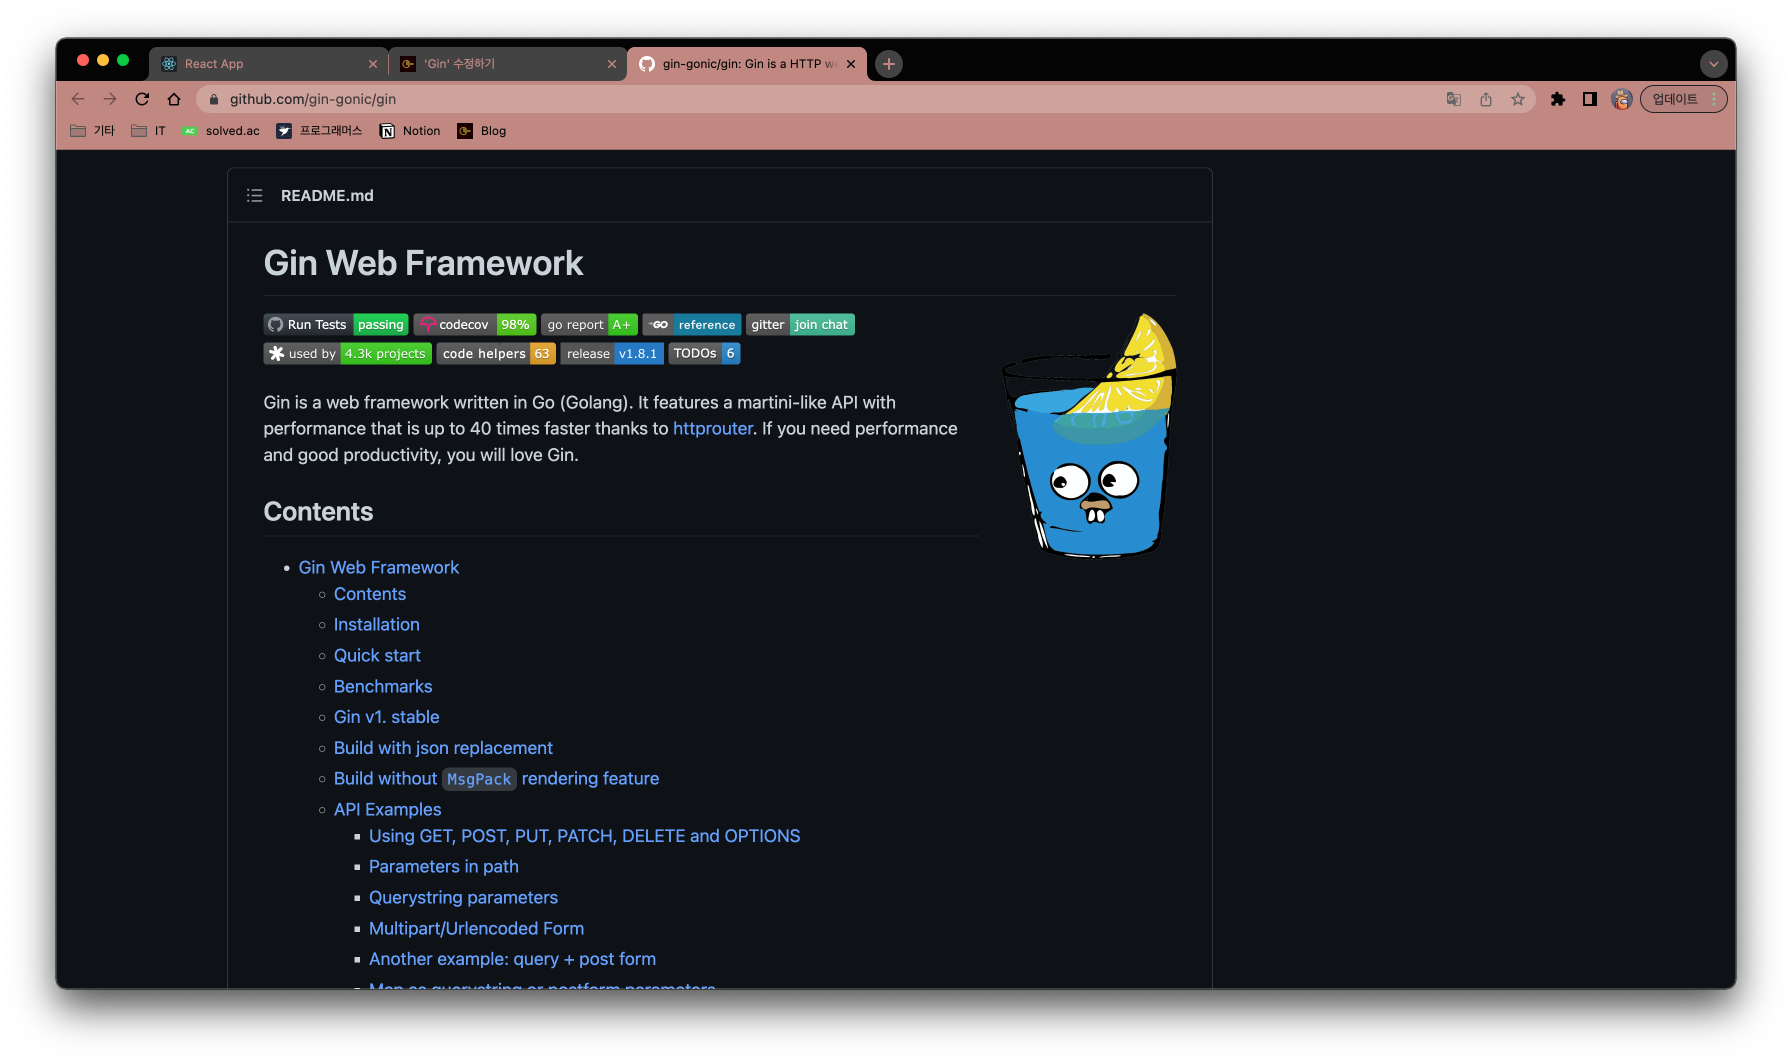The width and height of the screenshot is (1792, 1063).
Task: Jump to the Quick start section
Action: coord(377,656)
